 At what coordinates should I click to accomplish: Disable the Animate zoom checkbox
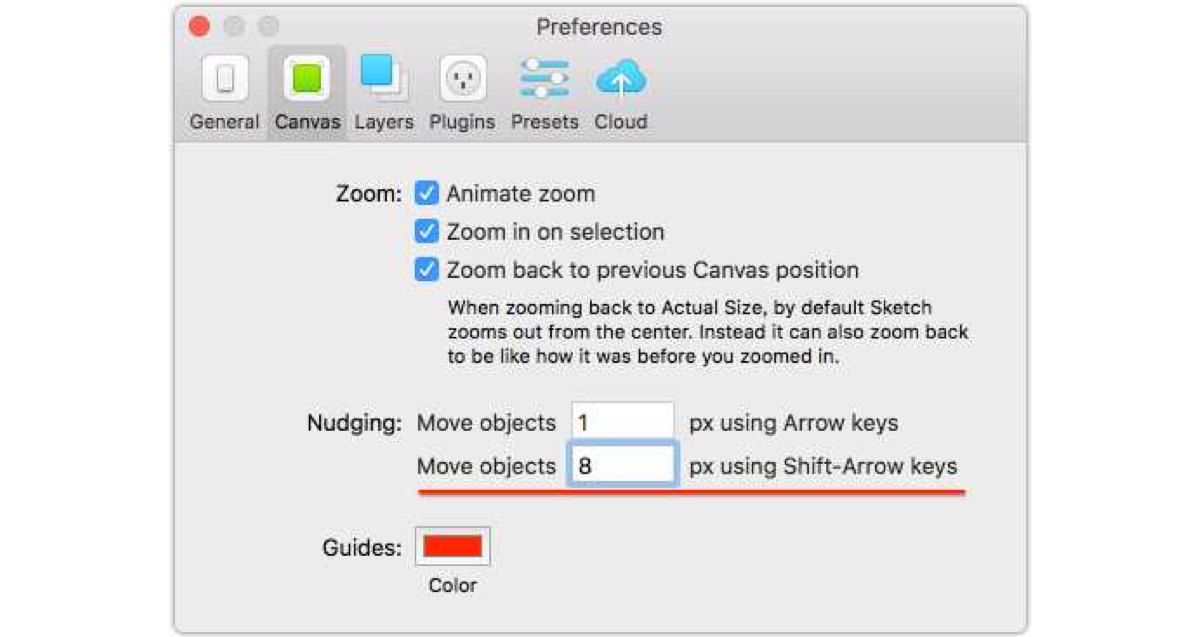(427, 193)
